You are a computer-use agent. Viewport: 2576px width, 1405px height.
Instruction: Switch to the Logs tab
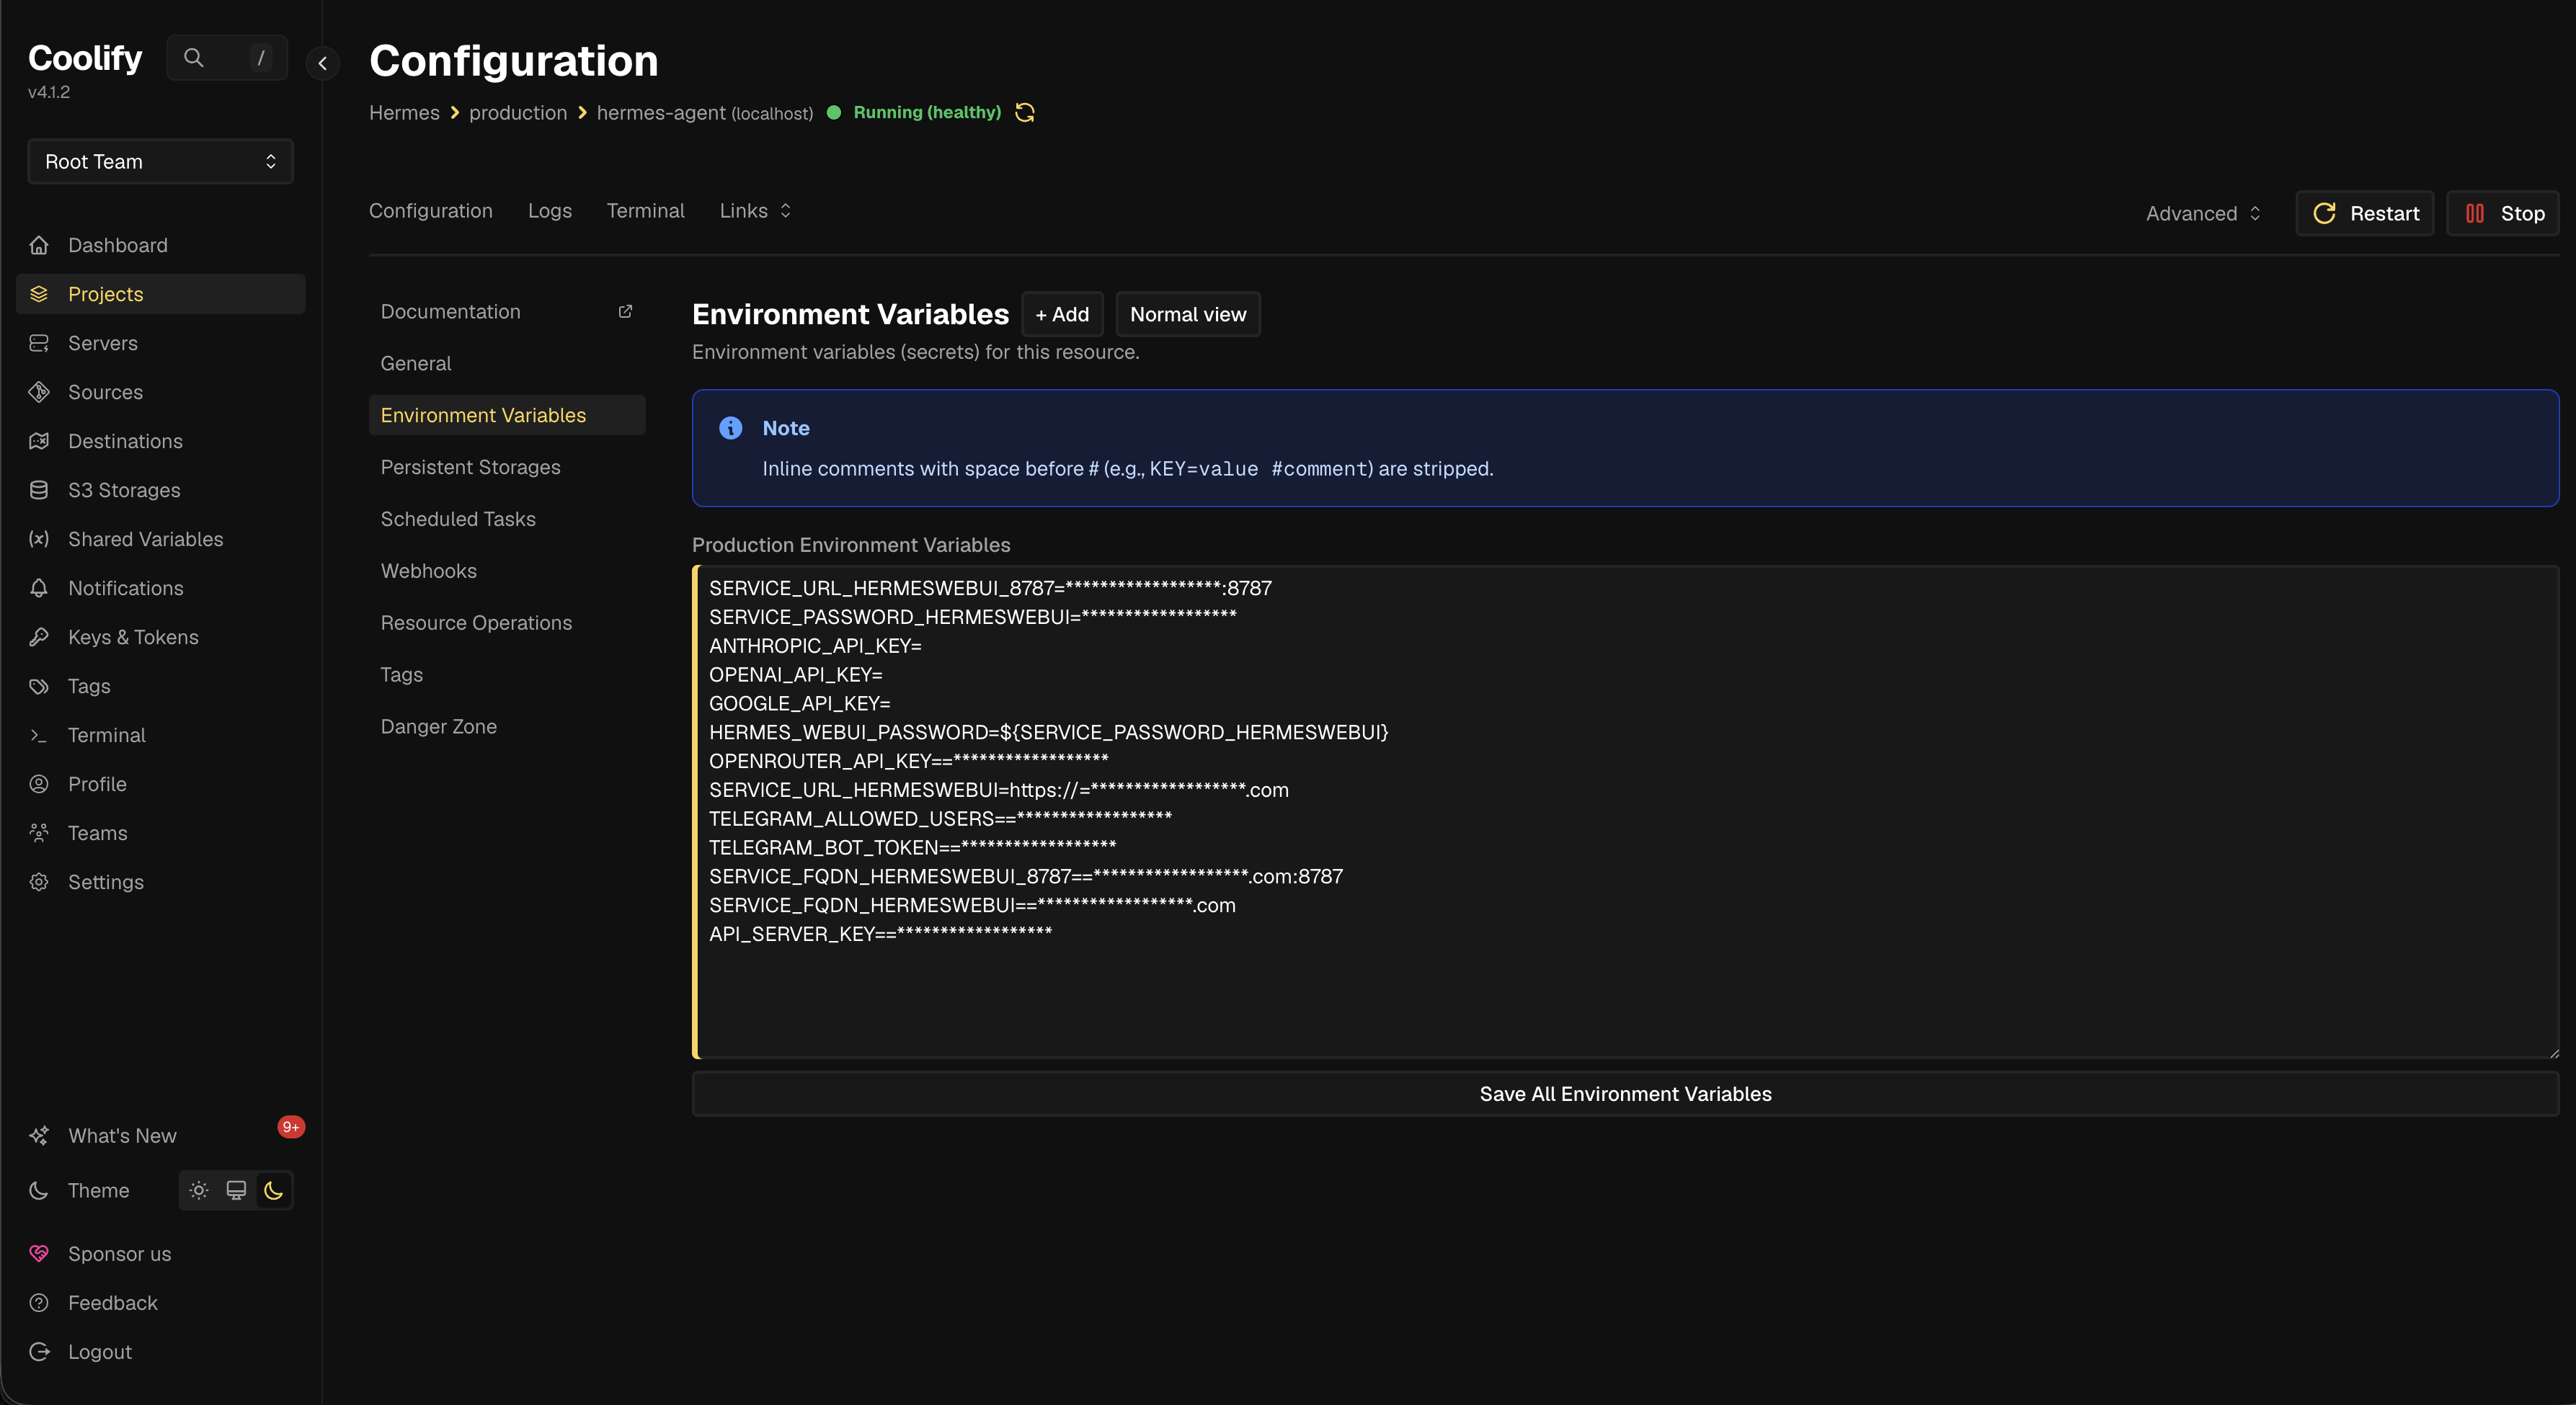[550, 211]
